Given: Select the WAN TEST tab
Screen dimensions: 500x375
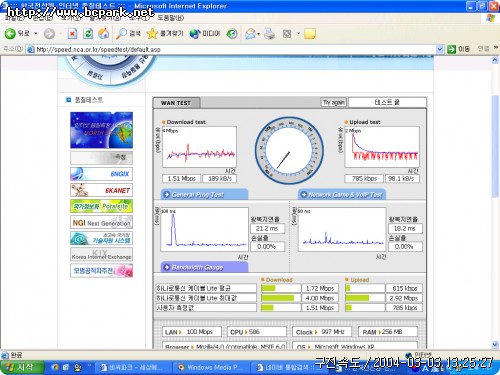Looking at the screenshot, I should tap(176, 103).
